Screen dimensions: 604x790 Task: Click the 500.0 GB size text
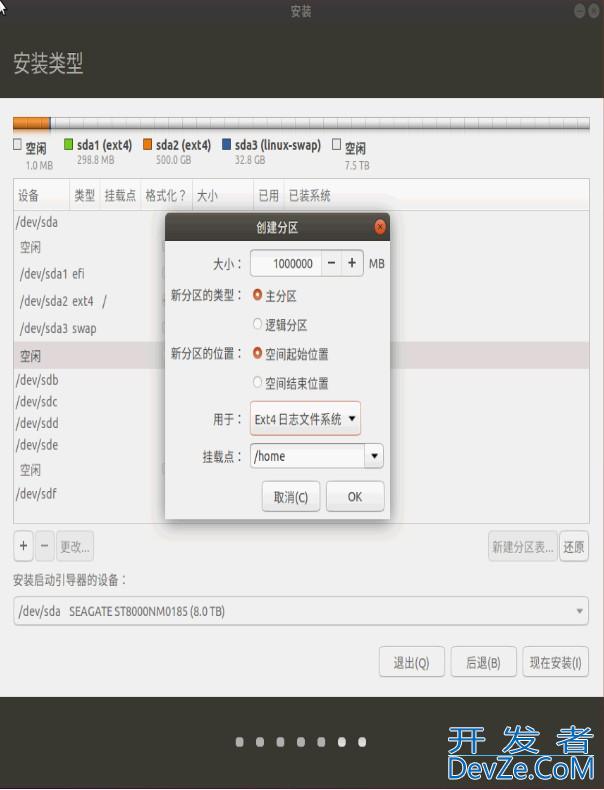click(x=173, y=160)
